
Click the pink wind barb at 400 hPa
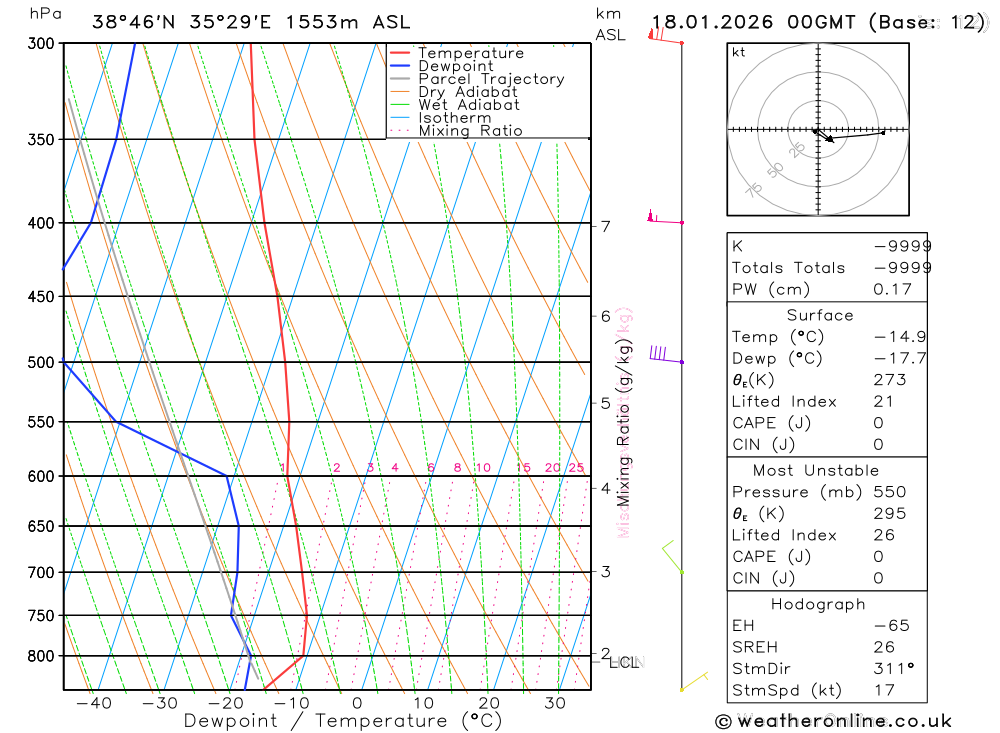tap(665, 217)
